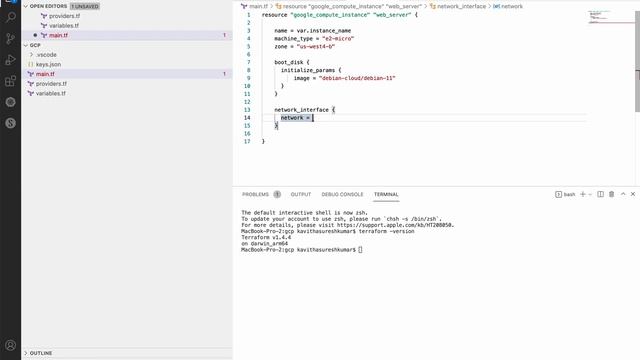Click the "e2-micro" string on line 4
The height and width of the screenshot is (360, 640).
pos(338,39)
